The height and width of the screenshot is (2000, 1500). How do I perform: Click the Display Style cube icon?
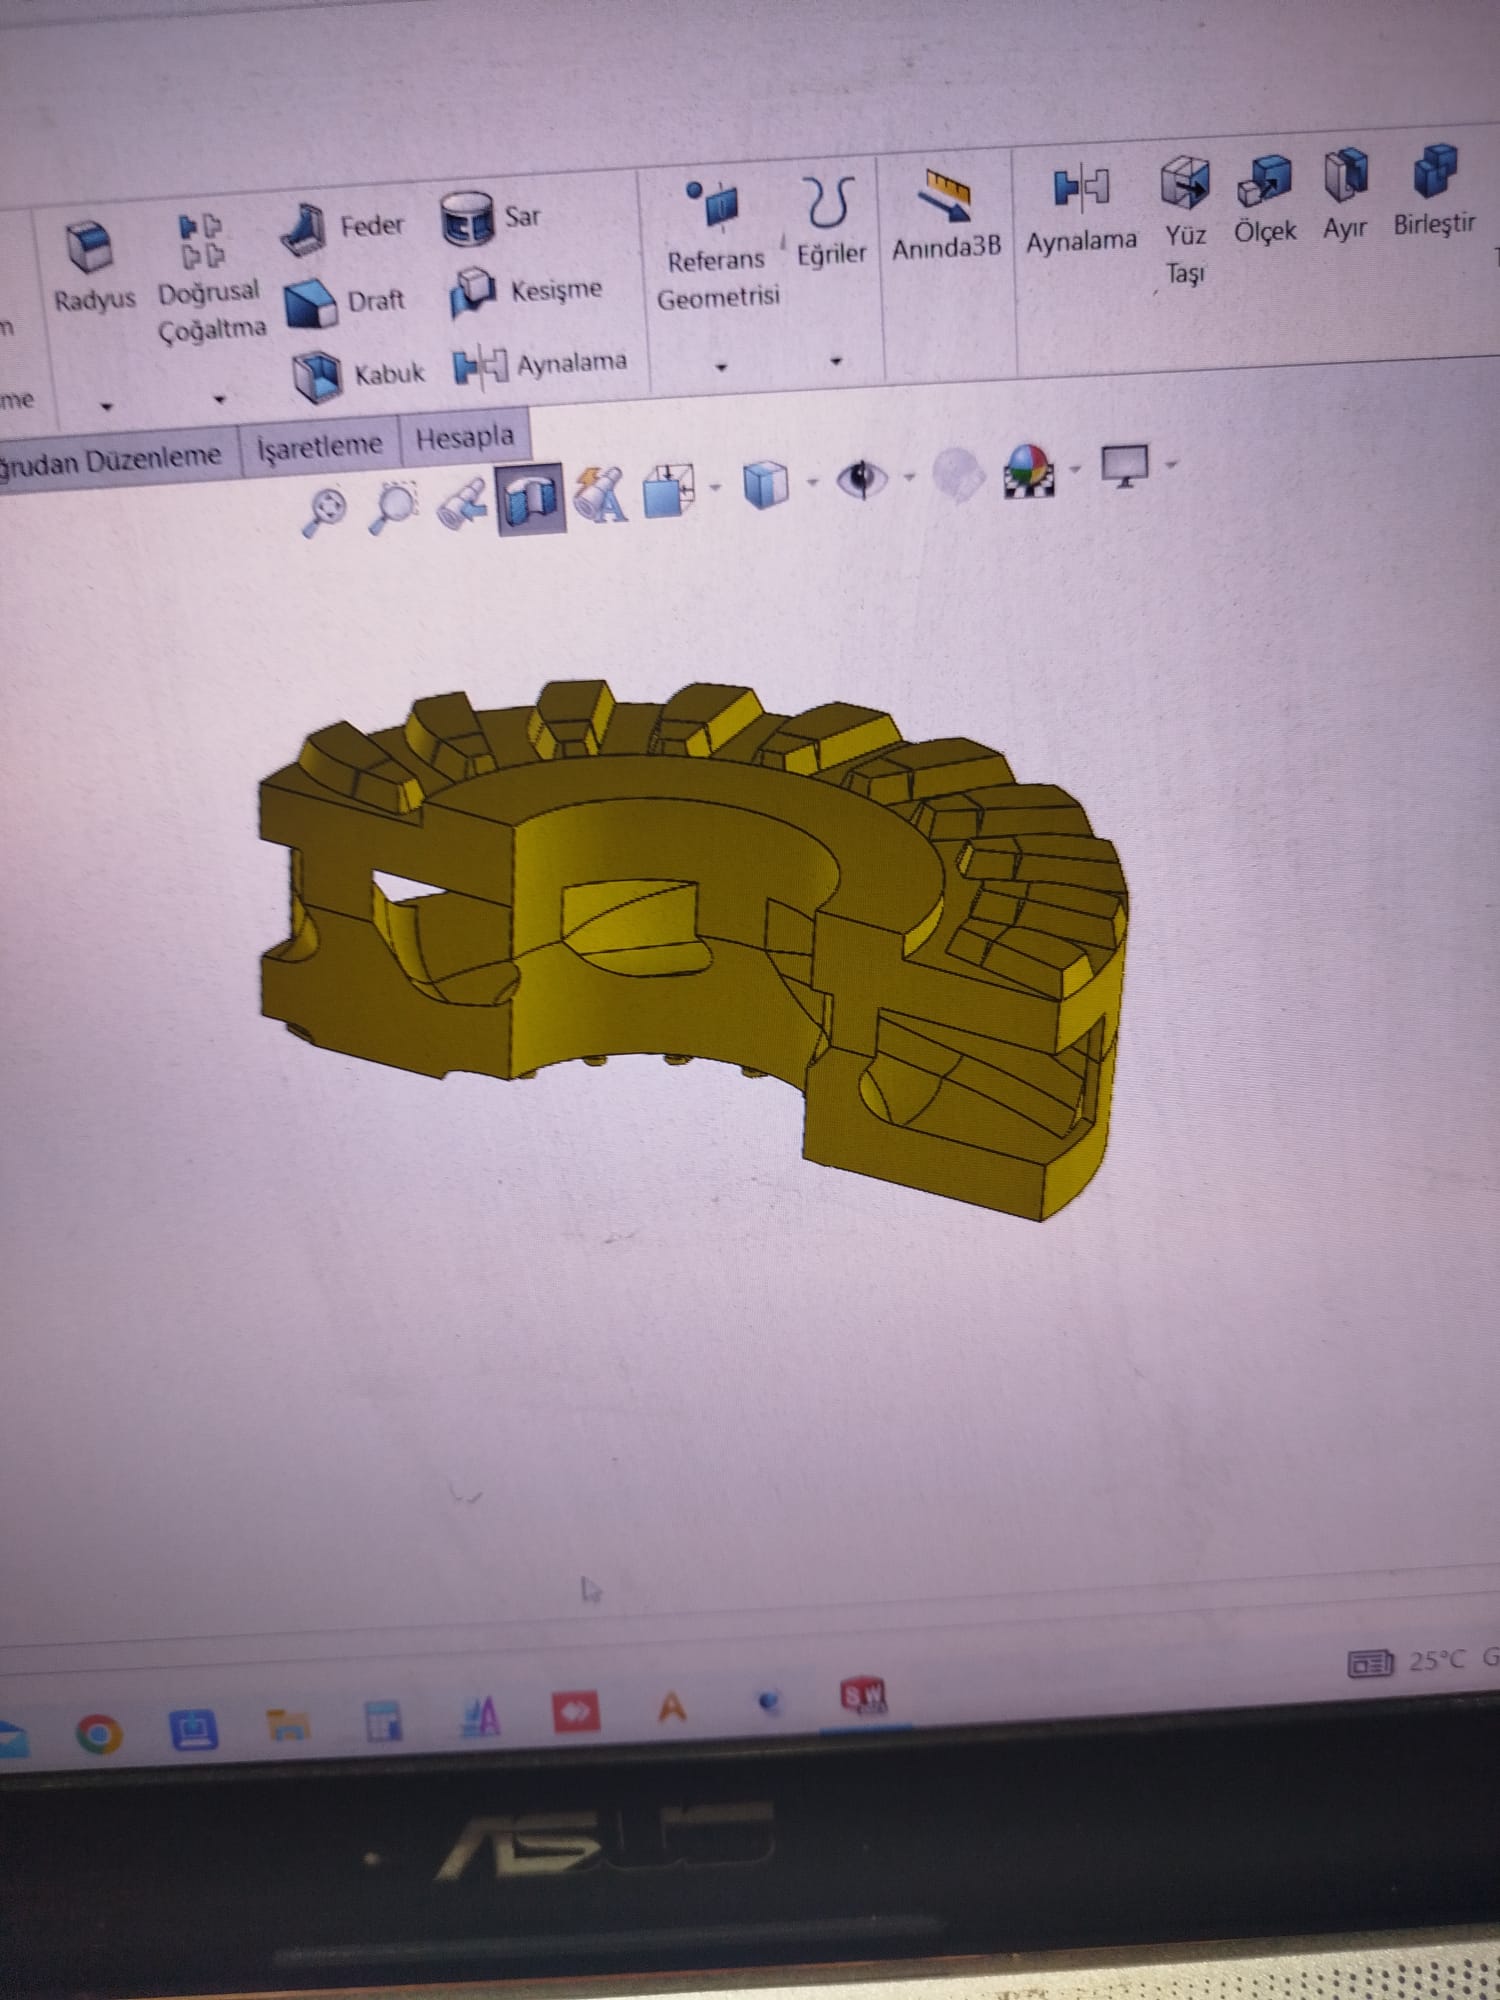[766, 485]
